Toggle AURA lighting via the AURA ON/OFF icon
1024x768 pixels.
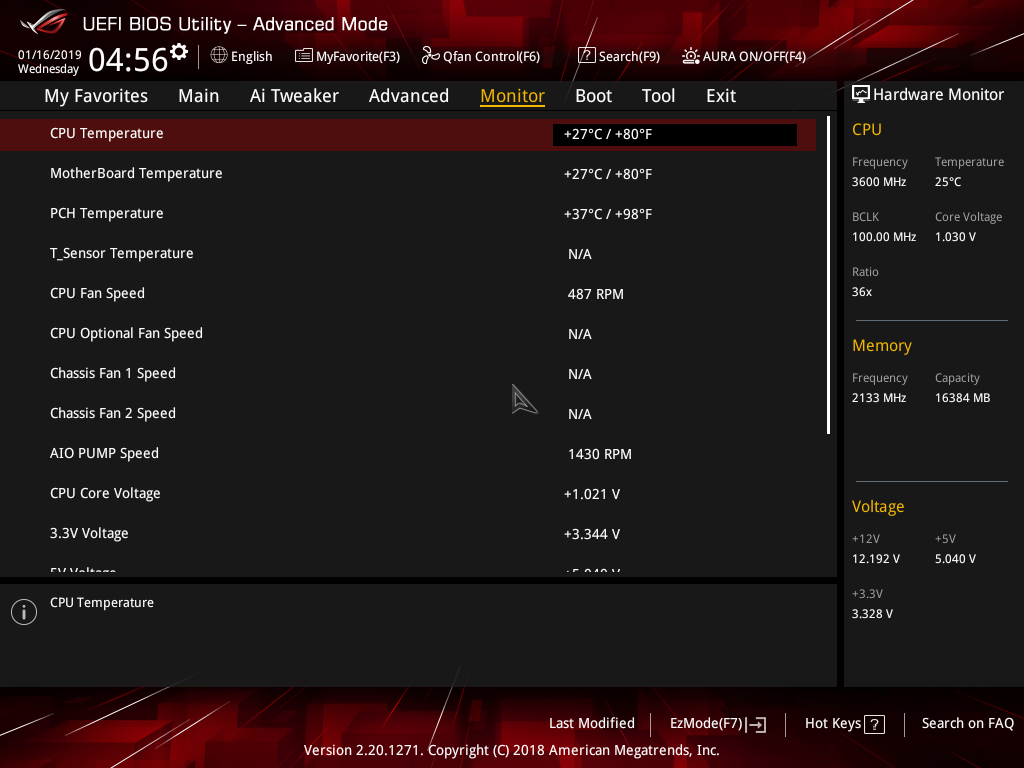pos(689,56)
